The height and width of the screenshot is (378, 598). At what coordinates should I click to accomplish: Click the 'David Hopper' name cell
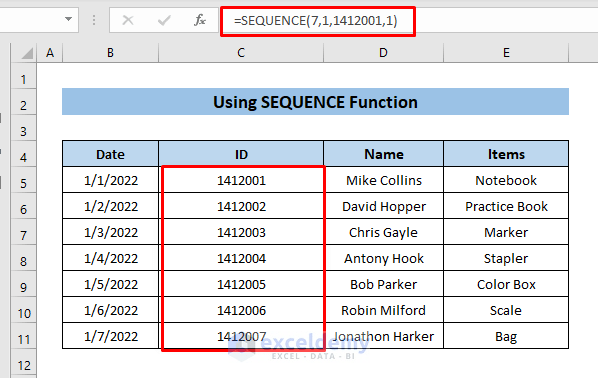(x=383, y=206)
